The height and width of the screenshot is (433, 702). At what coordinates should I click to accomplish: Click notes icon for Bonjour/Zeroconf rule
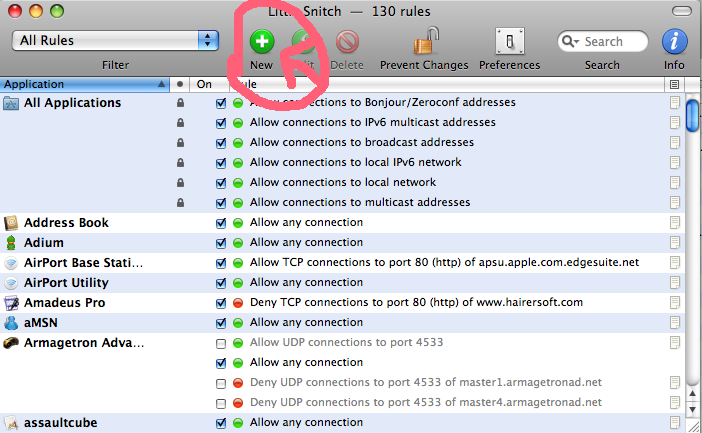point(675,103)
